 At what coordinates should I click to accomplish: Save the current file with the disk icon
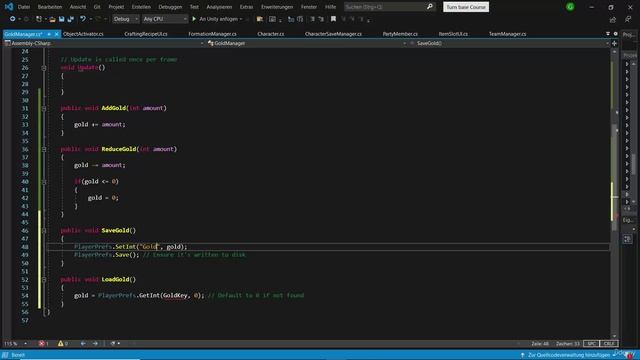(x=62, y=19)
